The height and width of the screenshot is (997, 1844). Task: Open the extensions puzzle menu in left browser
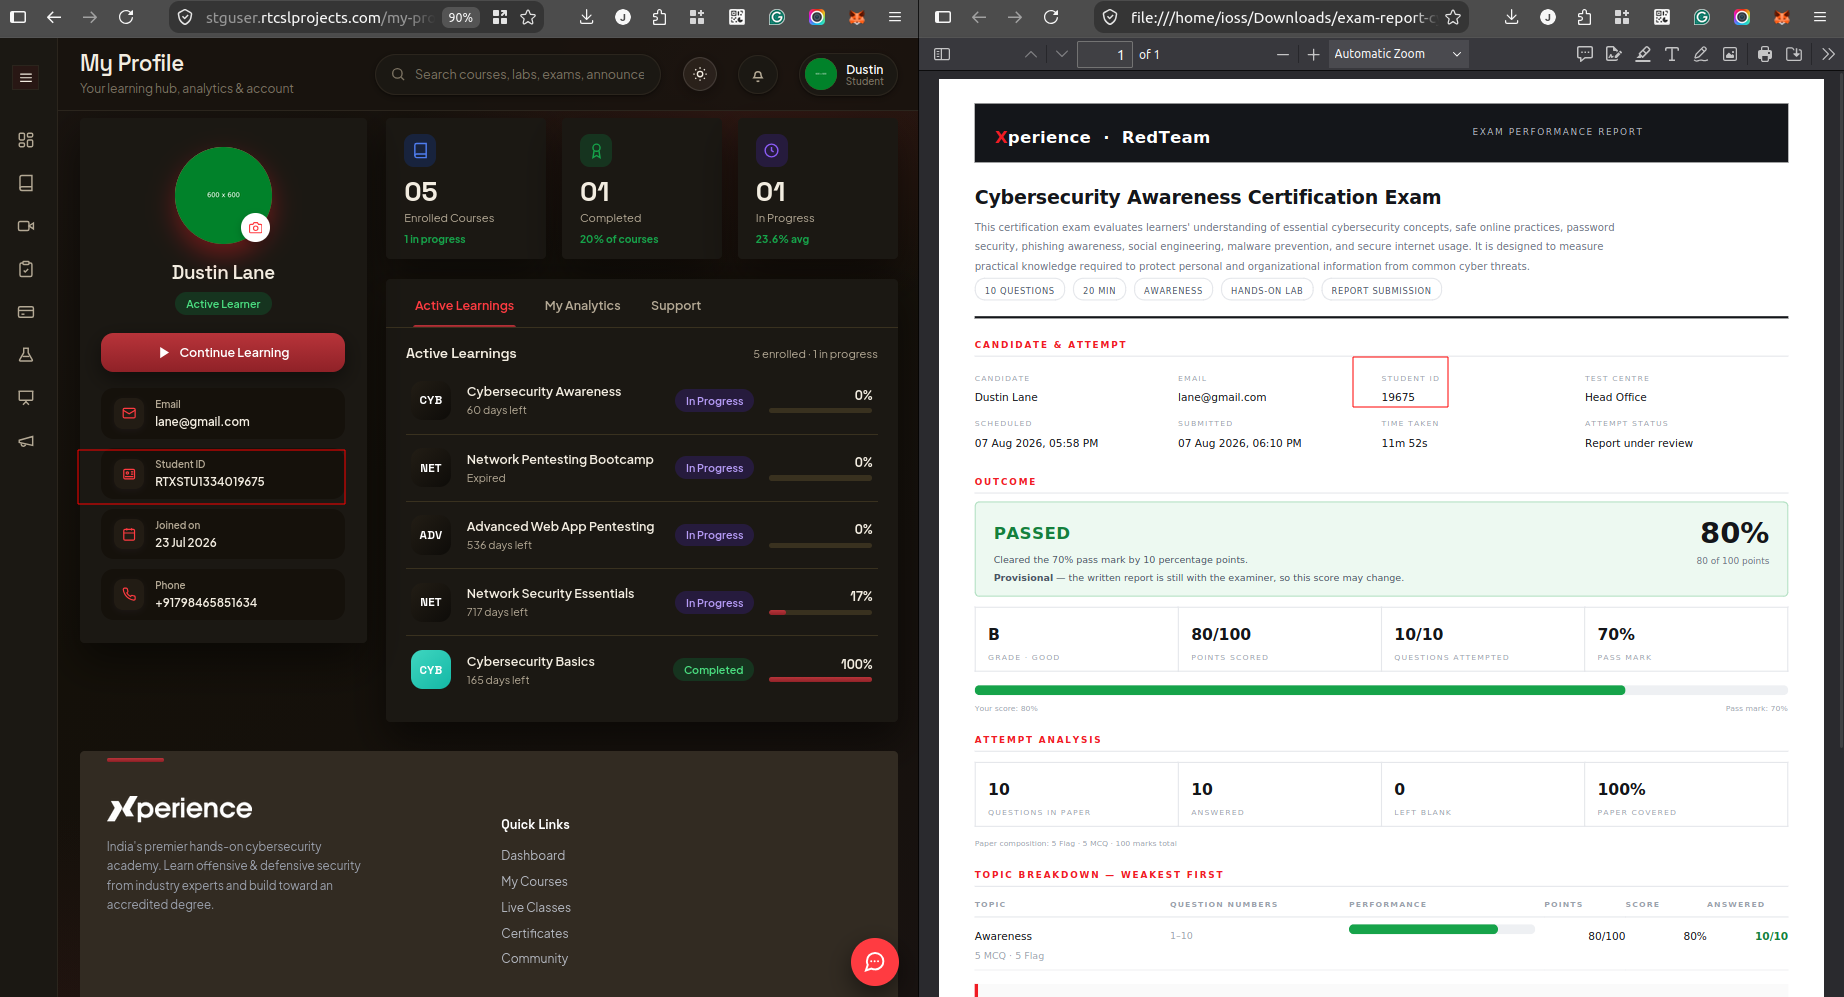click(659, 17)
